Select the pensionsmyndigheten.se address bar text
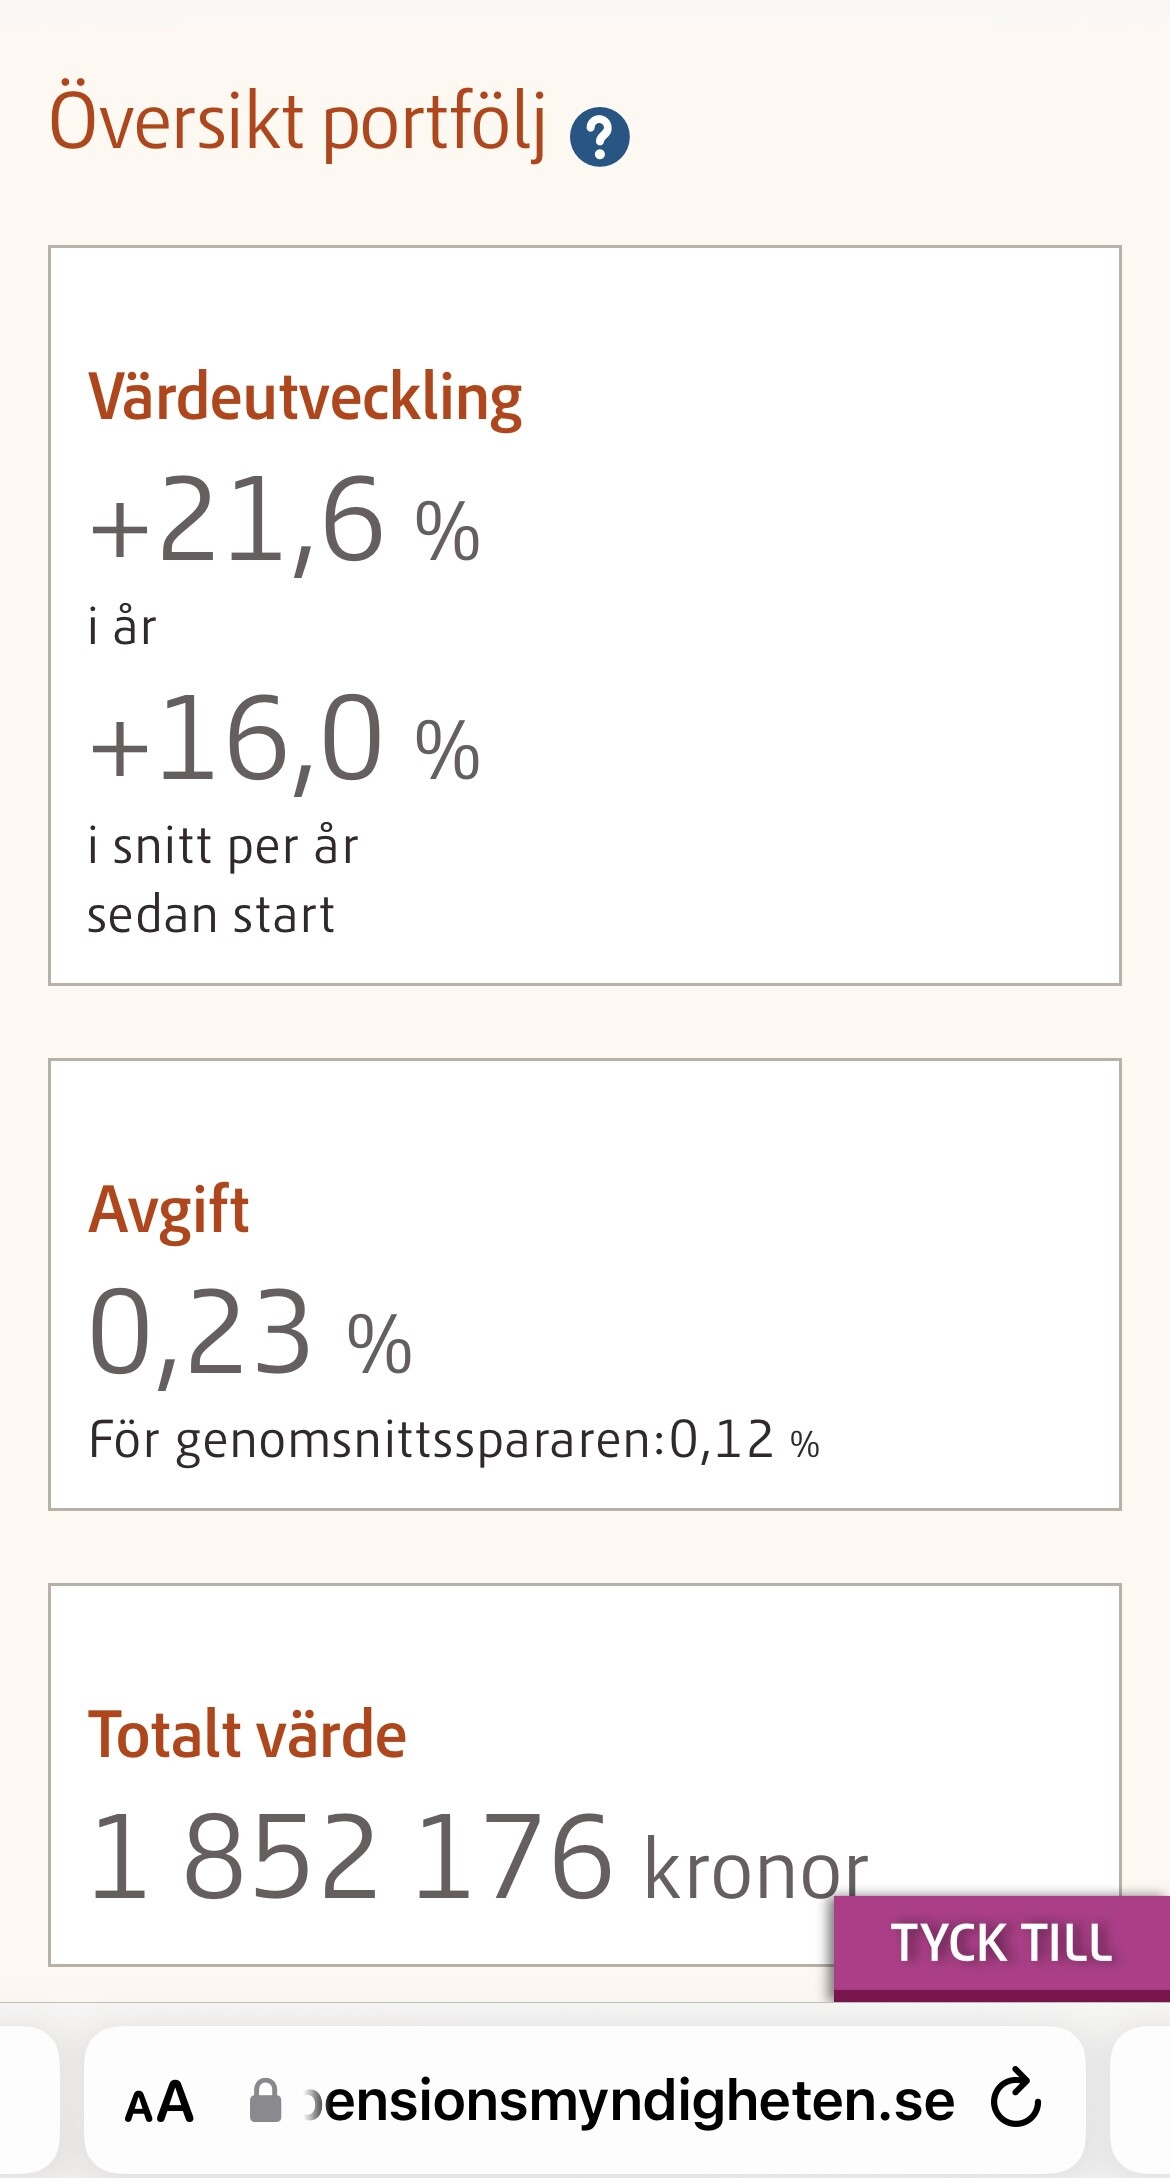 point(630,2100)
